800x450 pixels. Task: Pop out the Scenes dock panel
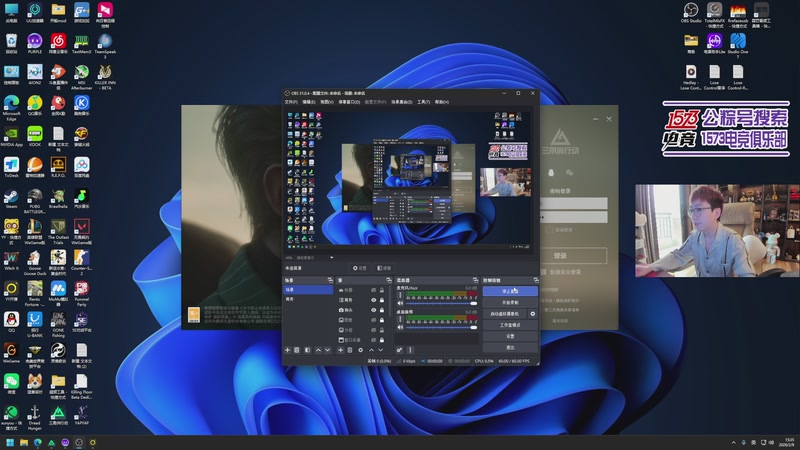tap(330, 280)
